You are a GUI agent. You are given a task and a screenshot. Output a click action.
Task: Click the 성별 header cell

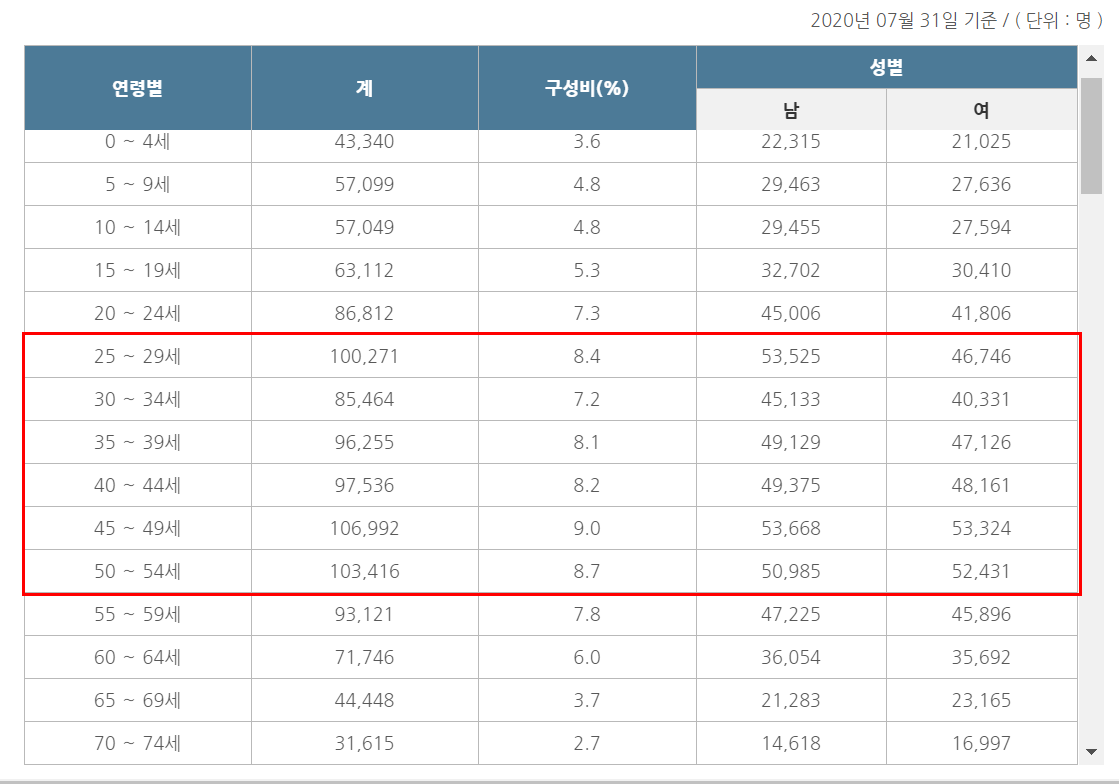[886, 67]
